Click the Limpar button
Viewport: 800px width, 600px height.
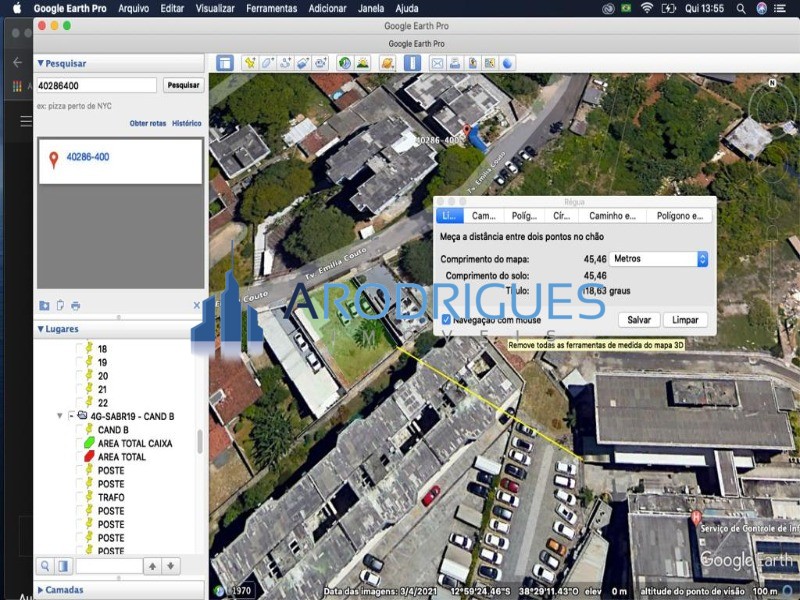pyautogui.click(x=685, y=320)
